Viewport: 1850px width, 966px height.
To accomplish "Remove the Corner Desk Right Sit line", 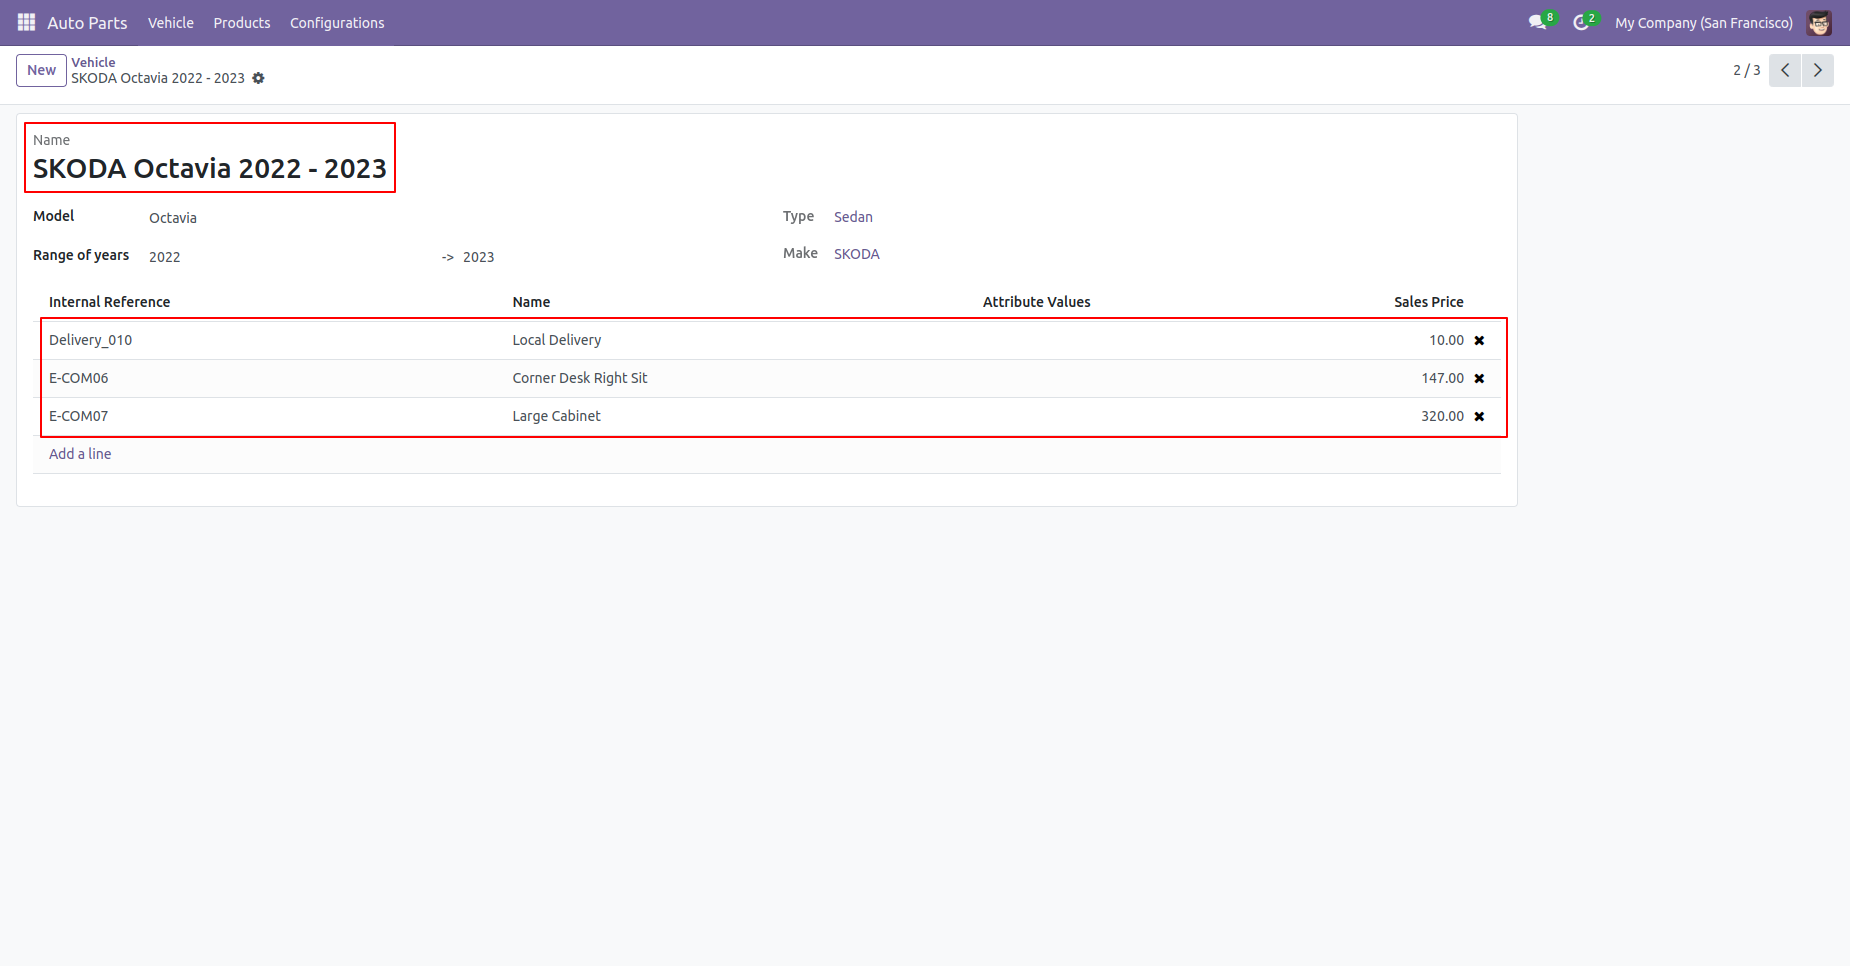I will pyautogui.click(x=1479, y=378).
